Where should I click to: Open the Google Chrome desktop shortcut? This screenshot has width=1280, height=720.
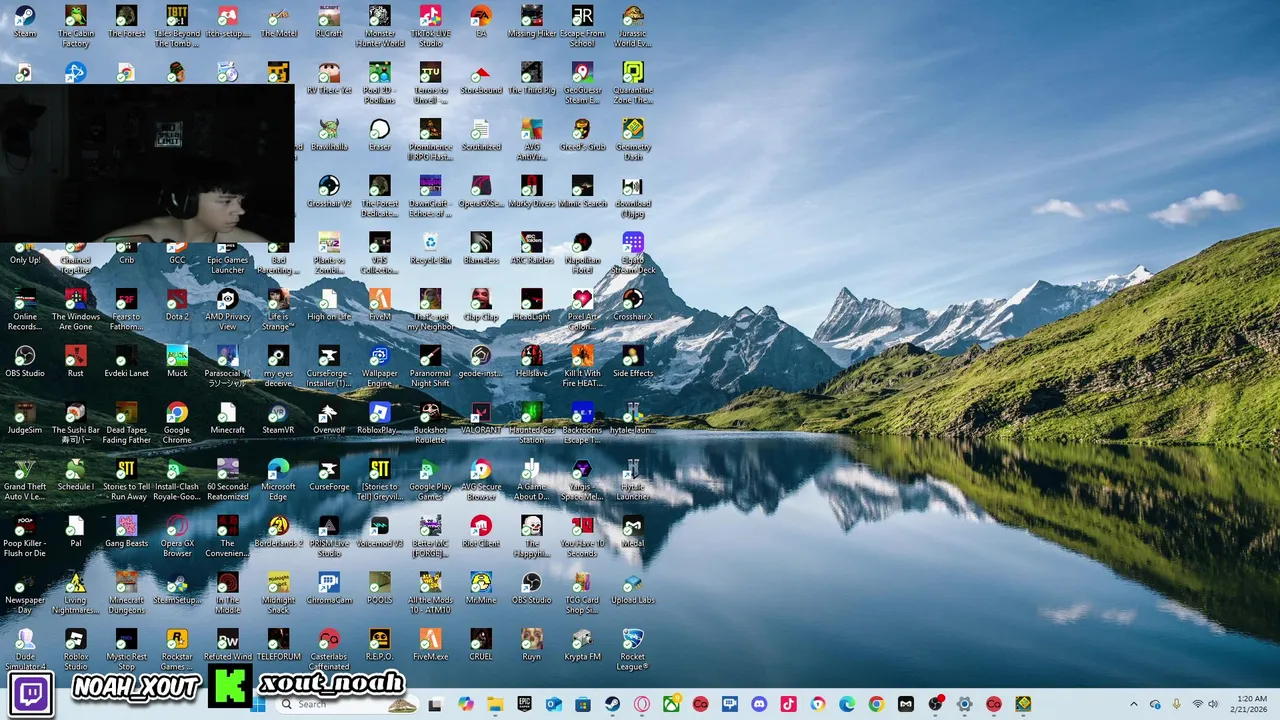coord(177,424)
